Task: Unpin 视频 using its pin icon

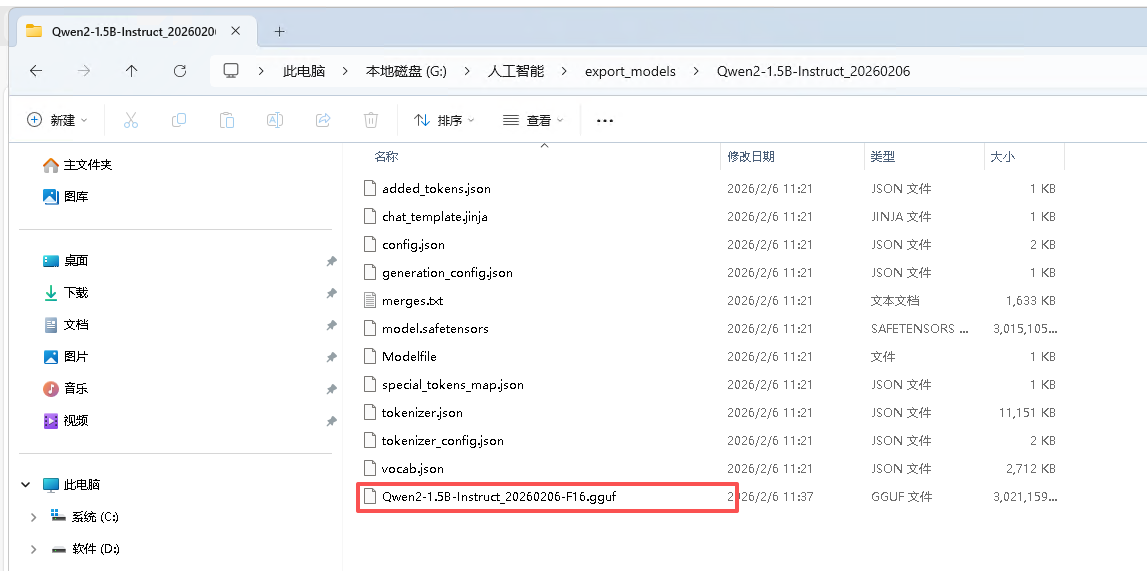Action: [331, 421]
